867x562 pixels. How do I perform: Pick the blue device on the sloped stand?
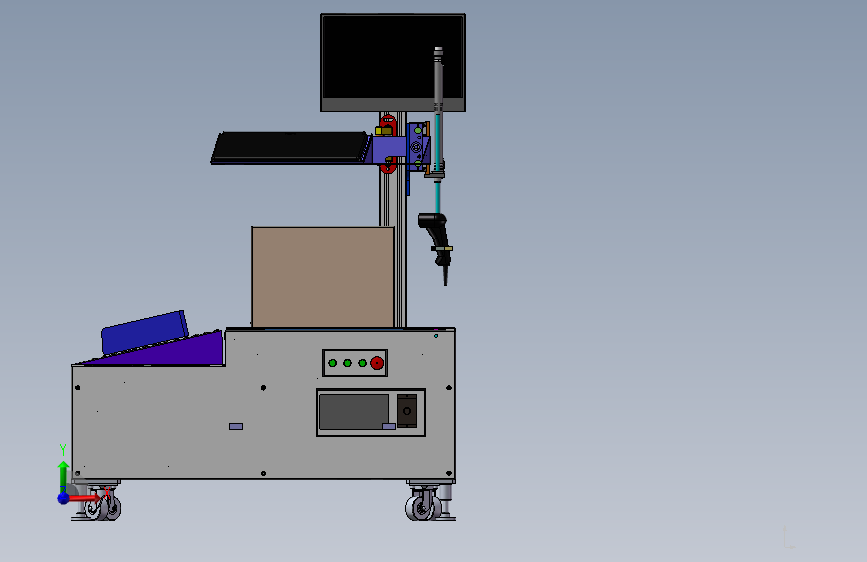[144, 331]
